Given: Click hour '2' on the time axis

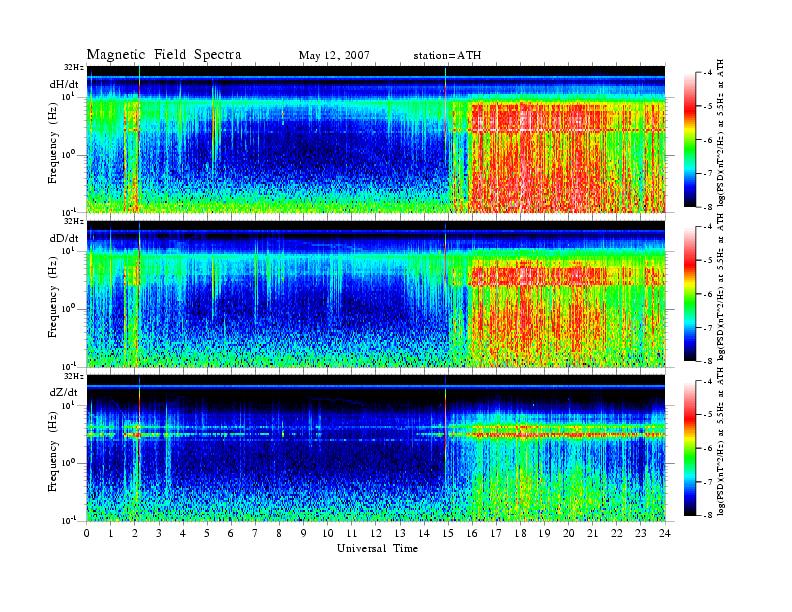Looking at the screenshot, I should 135,534.
